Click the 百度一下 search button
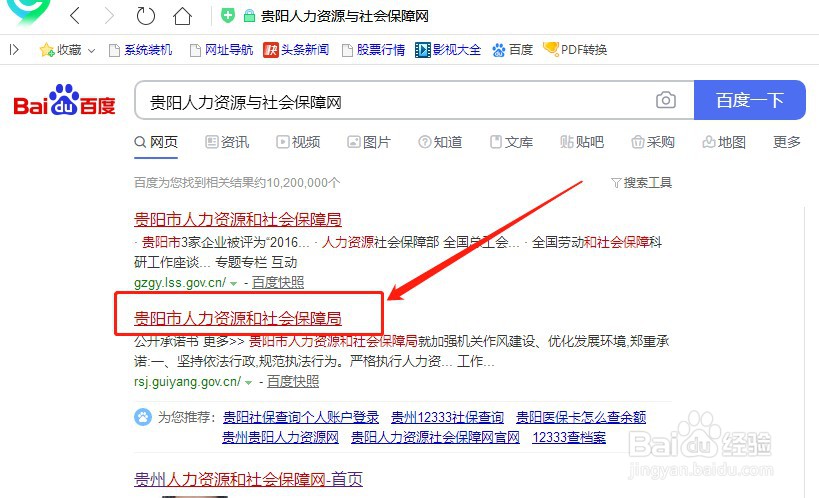The image size is (819, 498). point(750,100)
